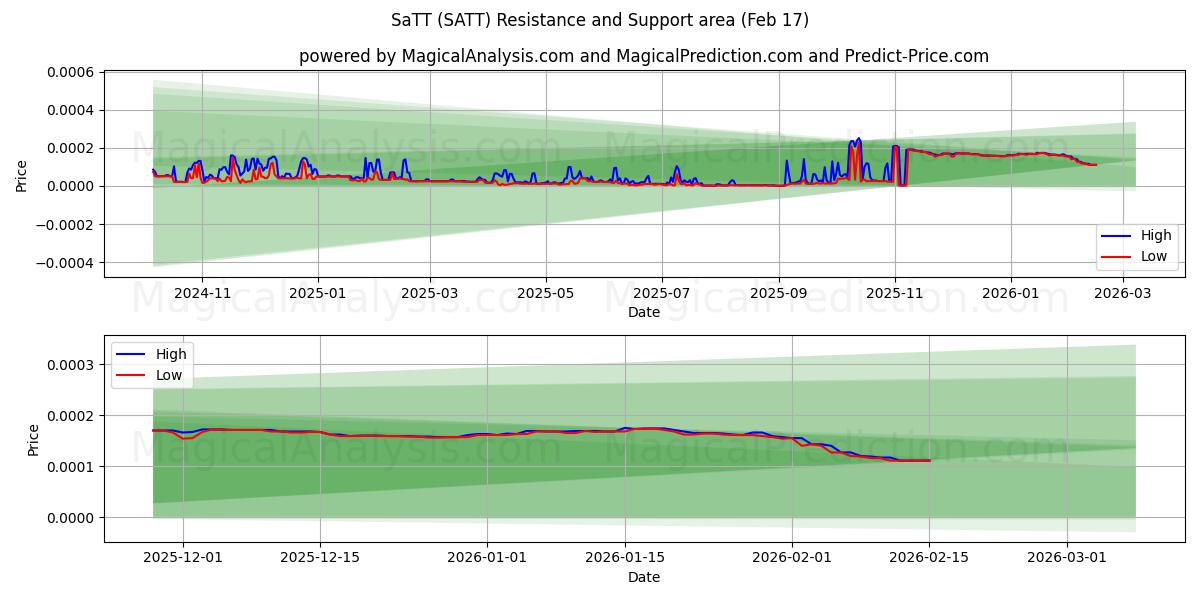Image resolution: width=1200 pixels, height=600 pixels.
Task: Click the '0.0006' y-axis label on the top chart
Action: tap(71, 72)
